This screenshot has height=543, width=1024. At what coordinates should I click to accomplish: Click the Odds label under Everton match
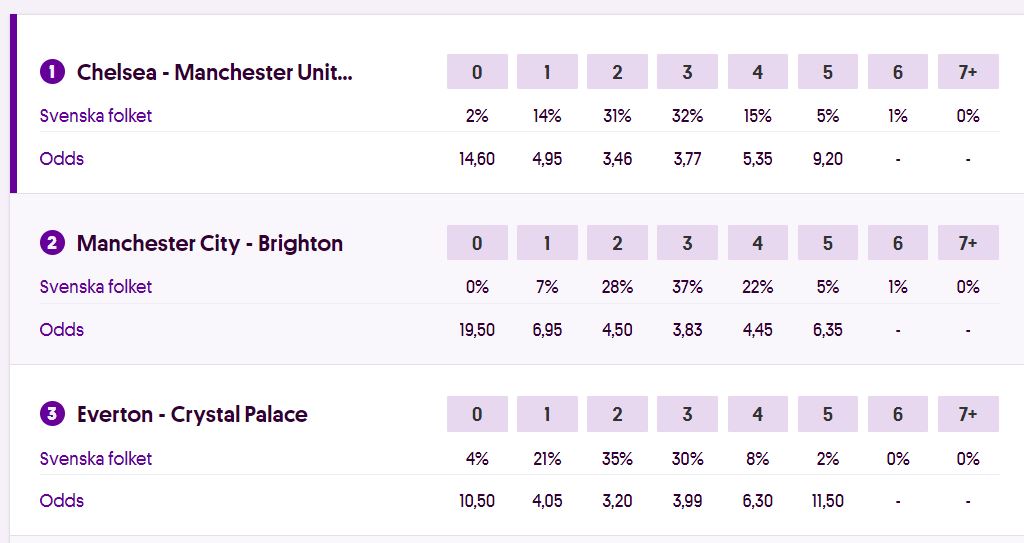(x=62, y=500)
